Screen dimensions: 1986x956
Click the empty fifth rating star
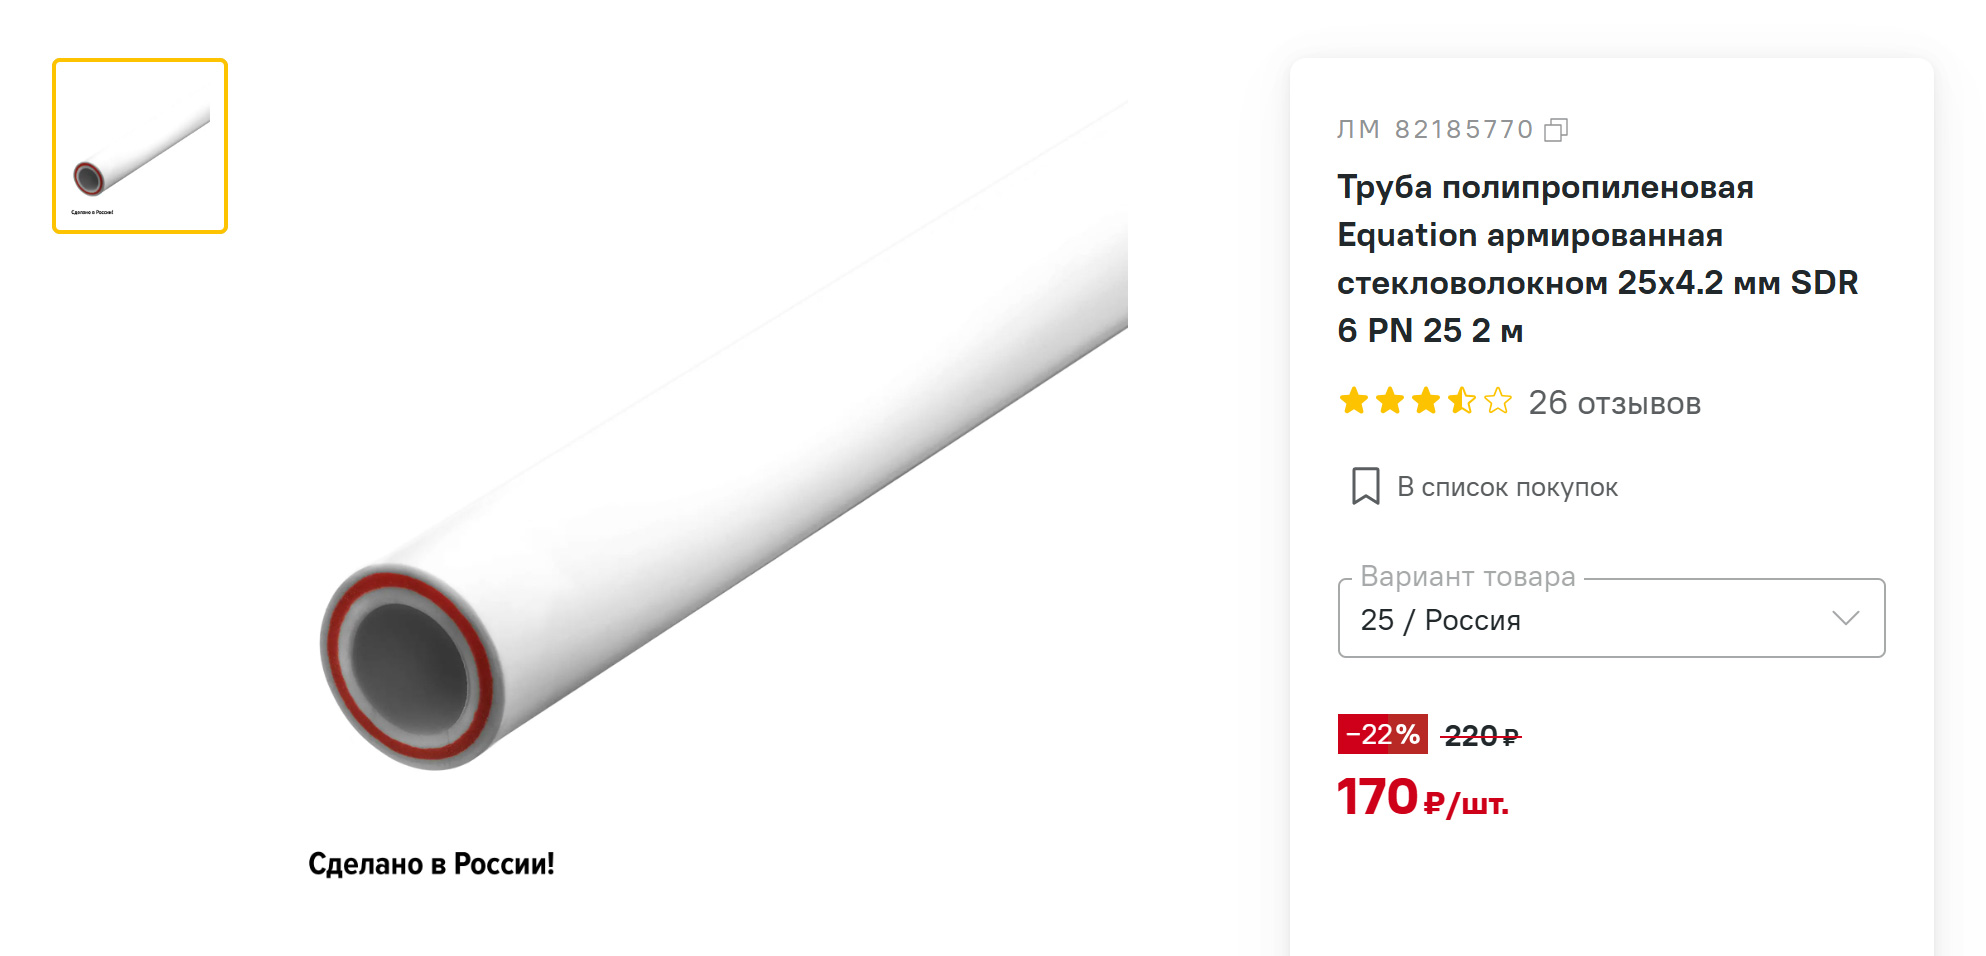click(x=1498, y=401)
